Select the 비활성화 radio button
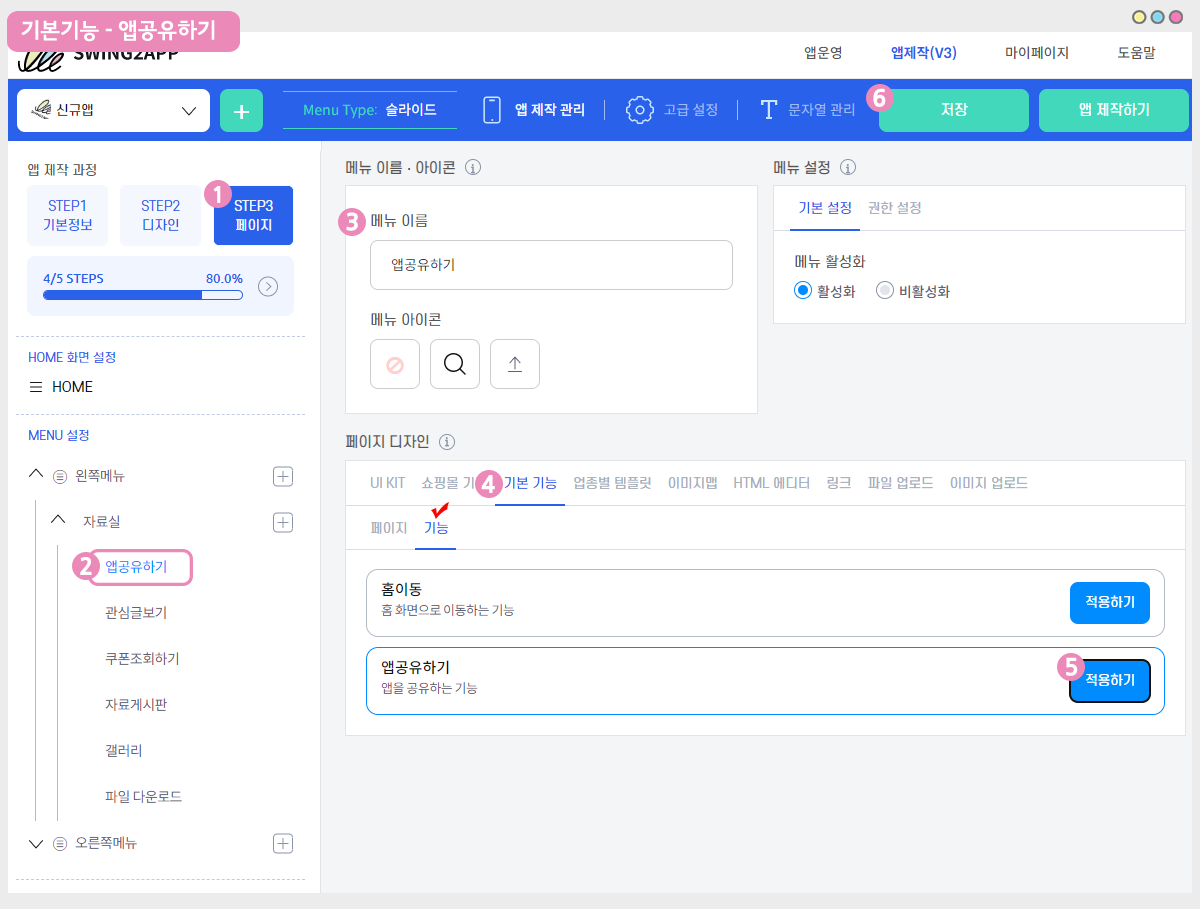Screen dimensions: 1200x909 tap(884, 291)
